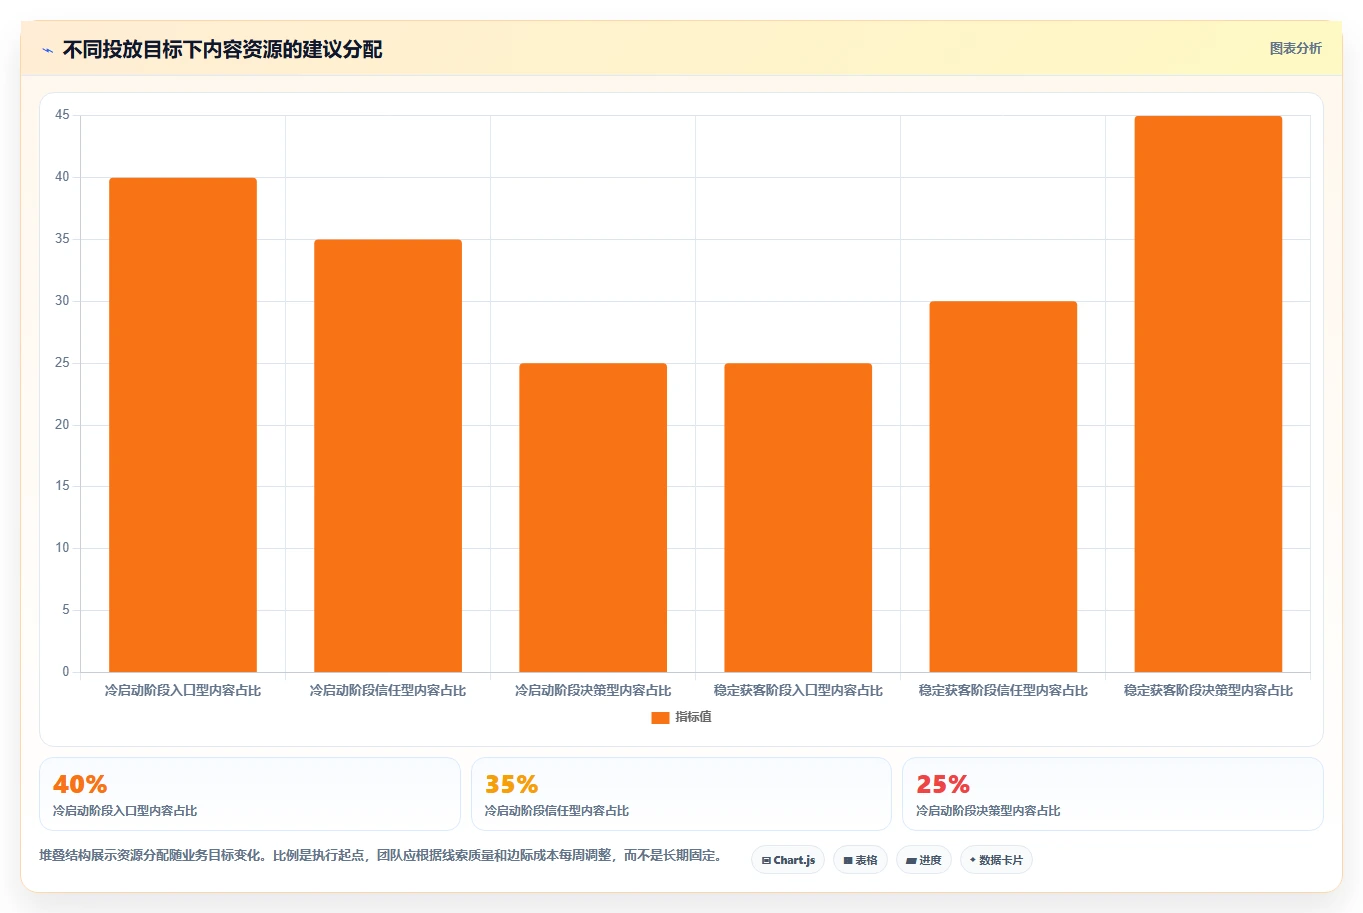The image size is (1363, 913).
Task: Click the 35% value text
Action: (511, 784)
